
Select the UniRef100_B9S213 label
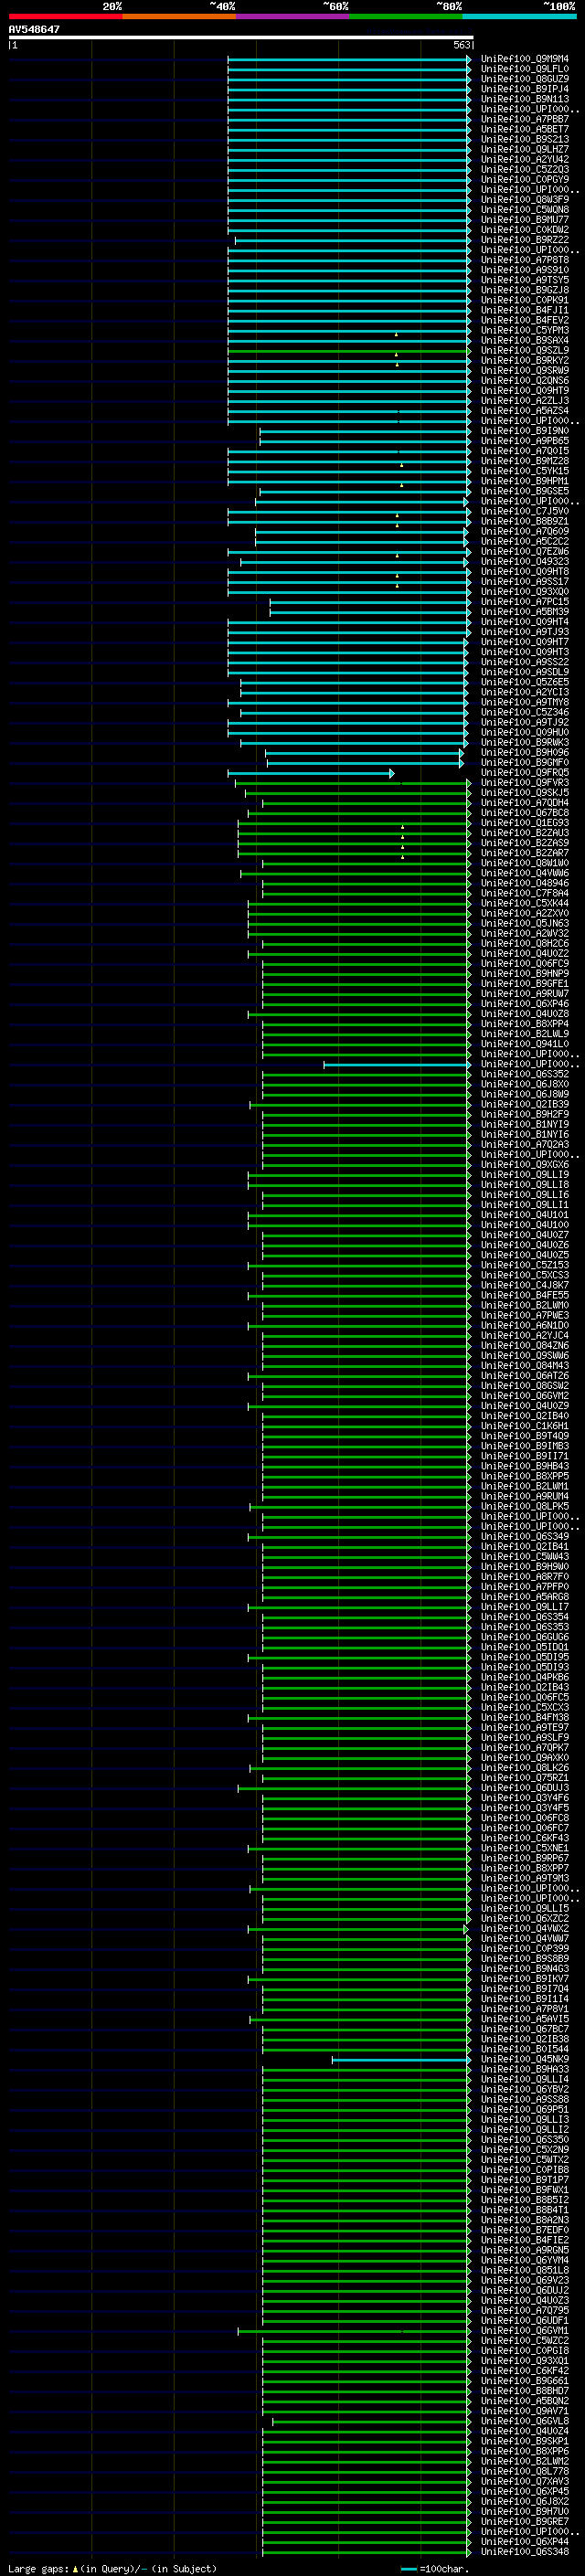click(x=525, y=139)
